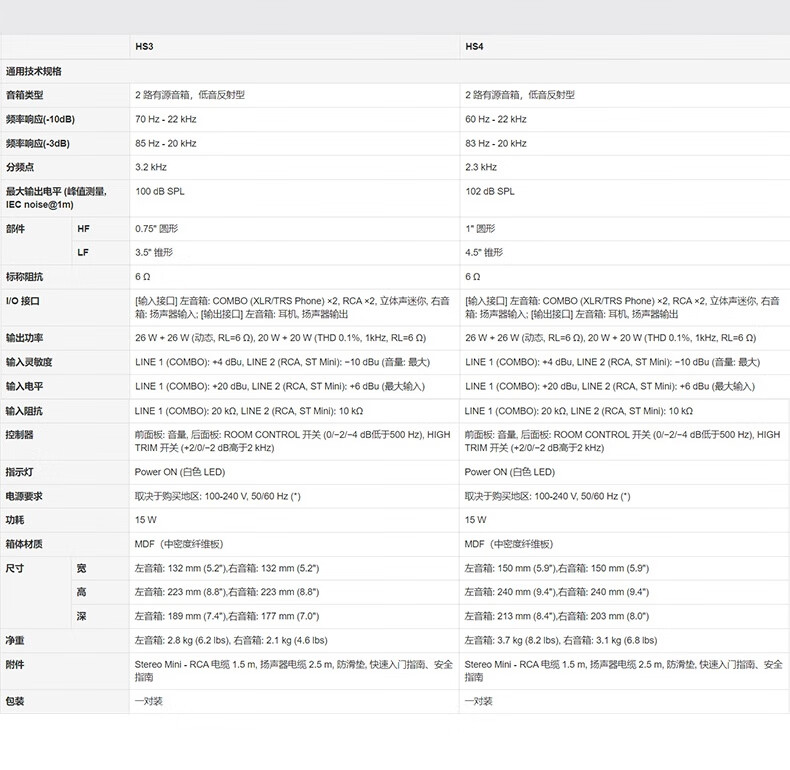The height and width of the screenshot is (770, 790).
Task: Select the HF component label
Action: pyautogui.click(x=83, y=229)
